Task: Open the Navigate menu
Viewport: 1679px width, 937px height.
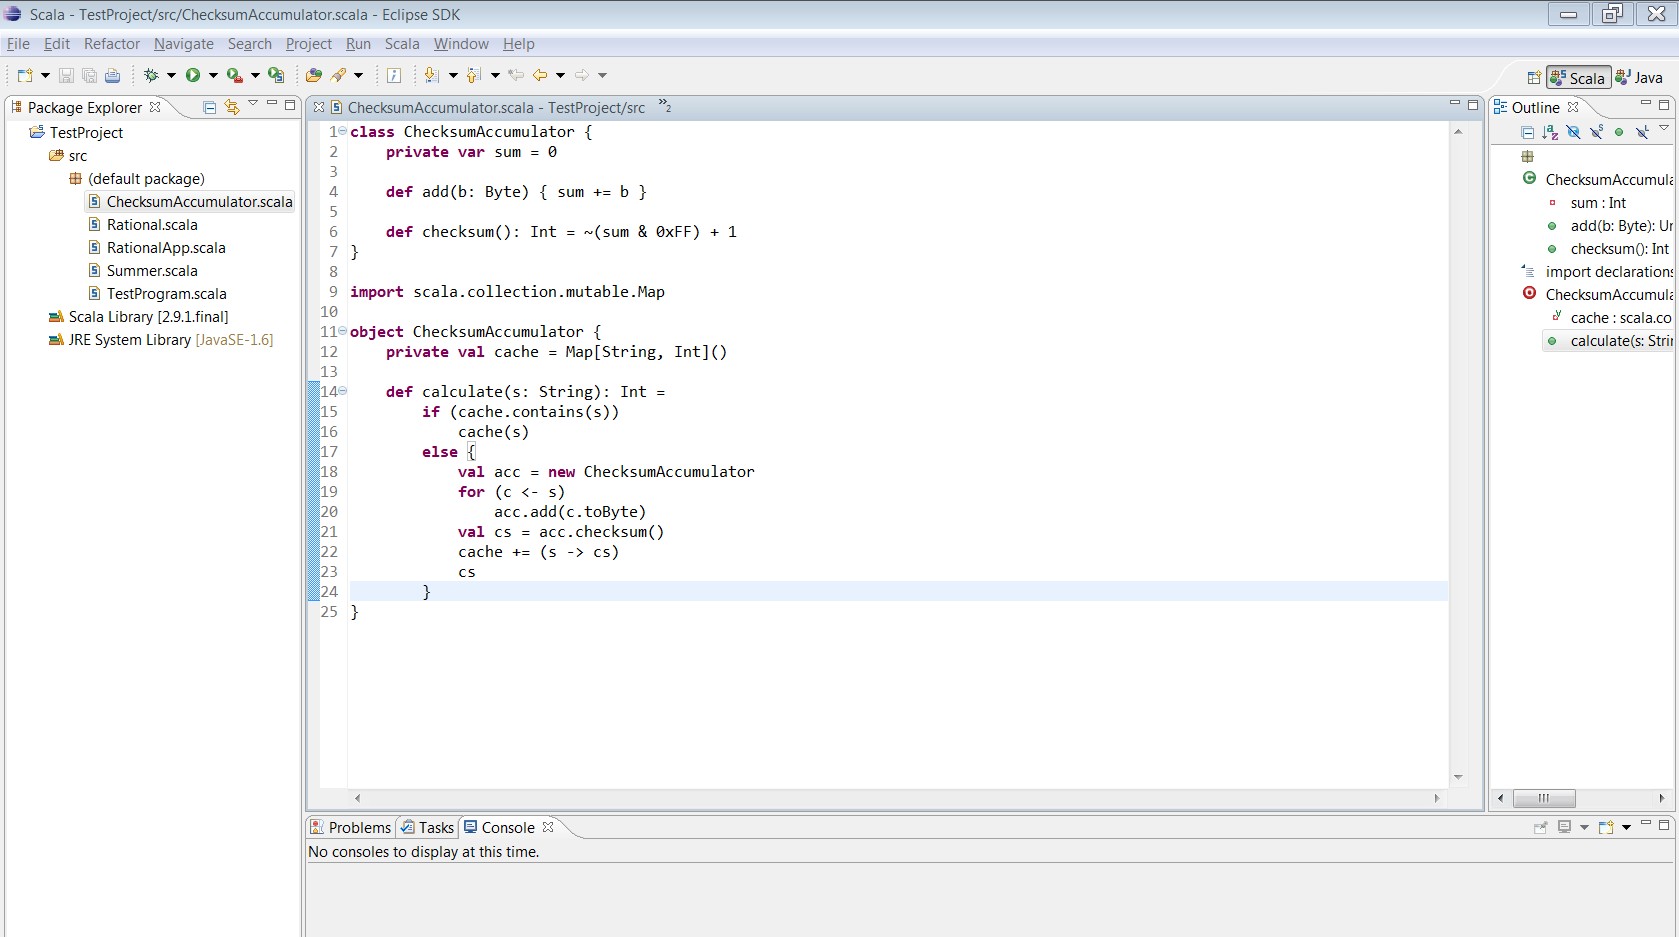Action: coord(184,44)
